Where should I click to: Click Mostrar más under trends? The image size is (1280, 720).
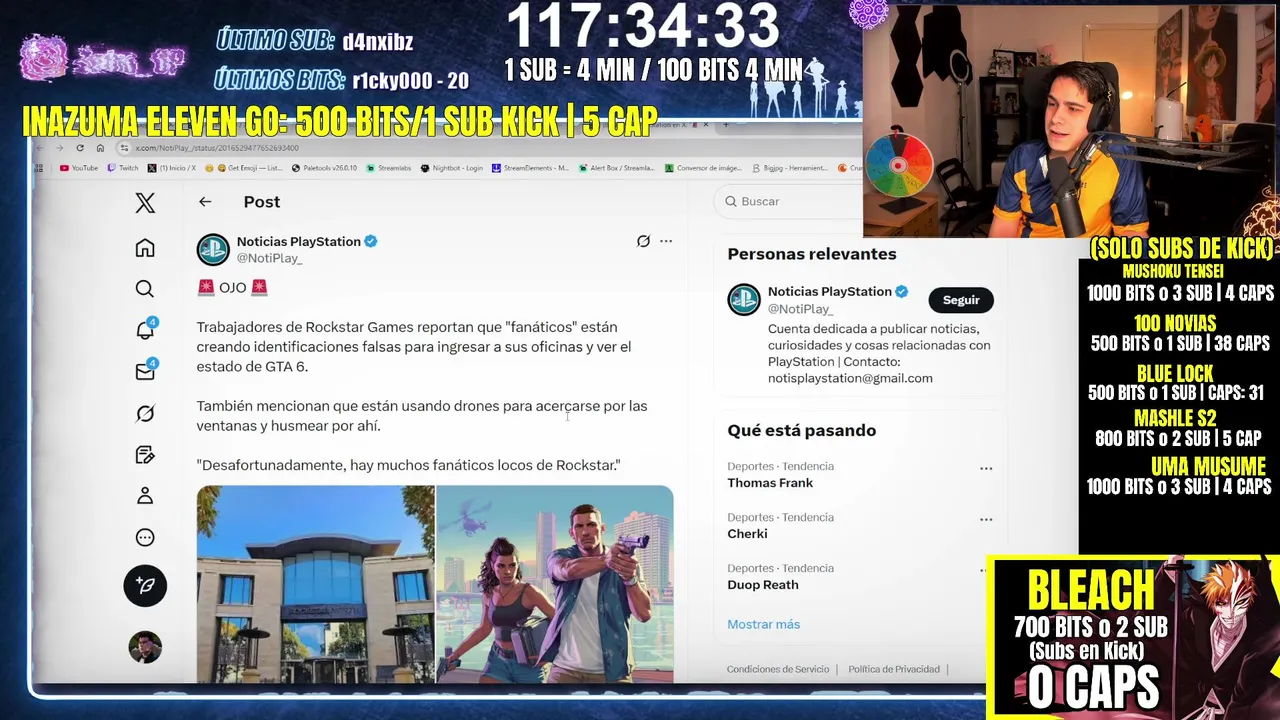763,624
